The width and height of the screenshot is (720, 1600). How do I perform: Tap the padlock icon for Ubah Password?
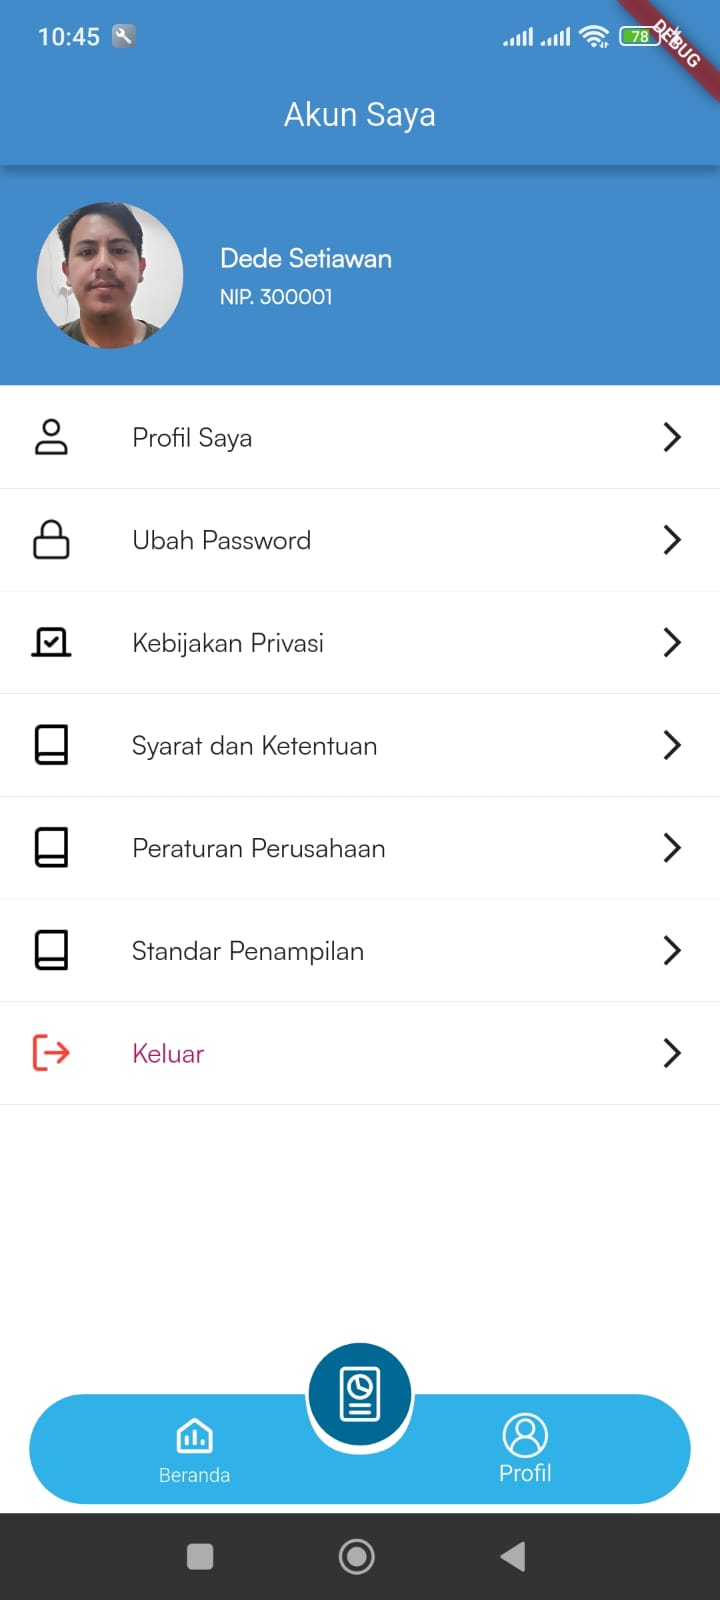pyautogui.click(x=51, y=540)
